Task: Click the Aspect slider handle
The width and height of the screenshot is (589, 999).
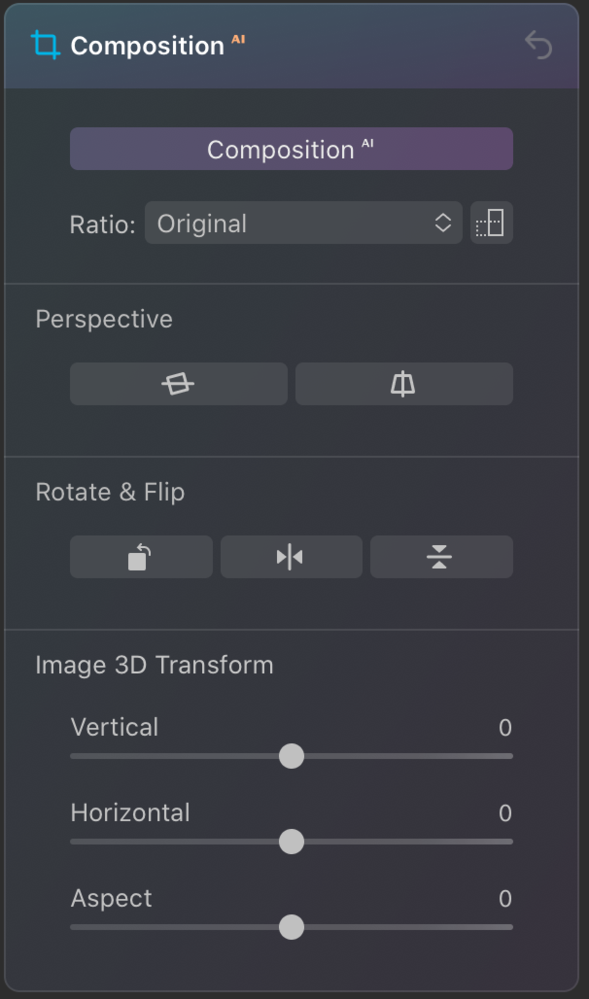Action: (x=291, y=927)
